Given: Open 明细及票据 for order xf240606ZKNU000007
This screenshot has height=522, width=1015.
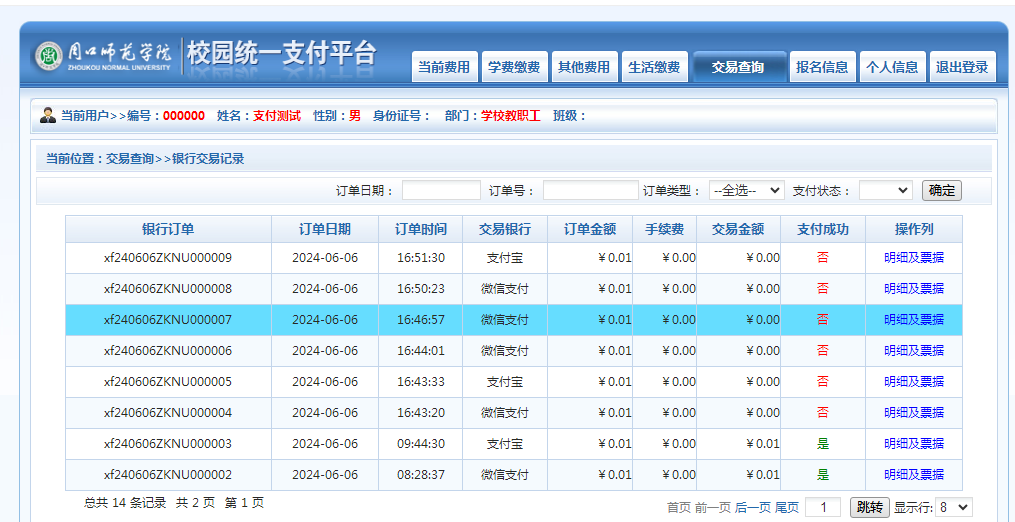Looking at the screenshot, I should [914, 320].
